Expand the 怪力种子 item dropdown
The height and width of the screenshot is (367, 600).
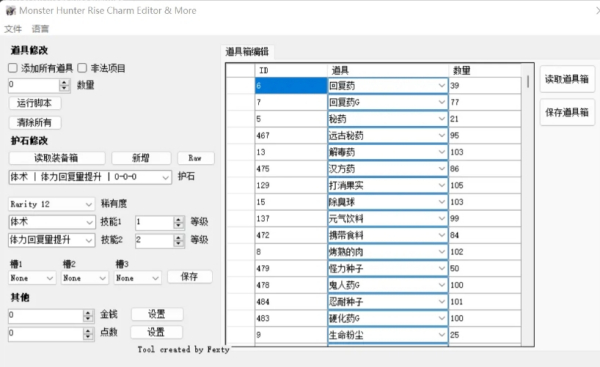[441, 269]
